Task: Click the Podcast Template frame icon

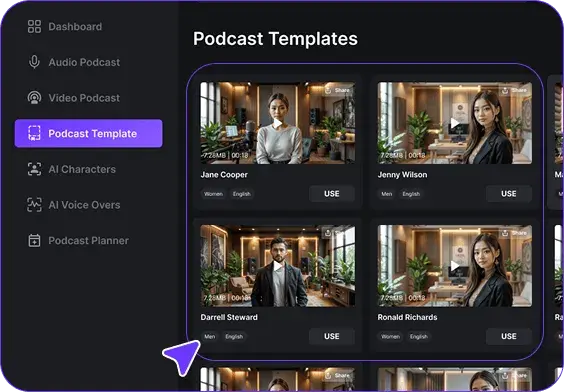Action: pyautogui.click(x=34, y=133)
